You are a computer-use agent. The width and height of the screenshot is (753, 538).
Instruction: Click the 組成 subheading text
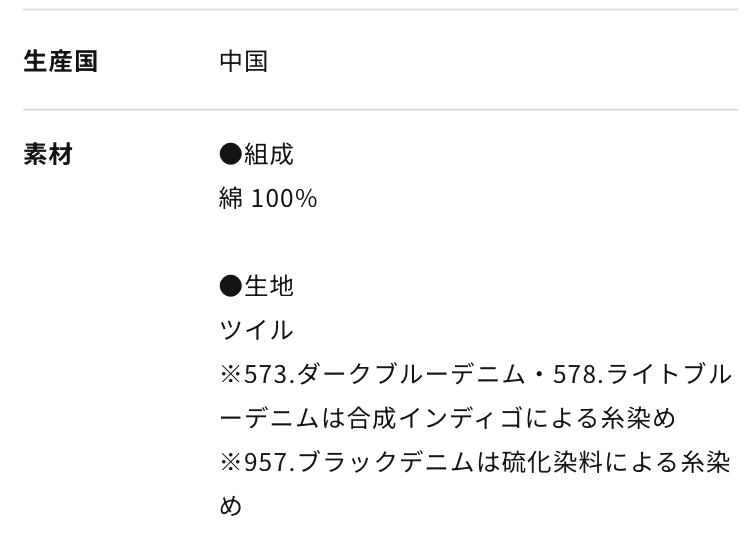click(x=269, y=155)
